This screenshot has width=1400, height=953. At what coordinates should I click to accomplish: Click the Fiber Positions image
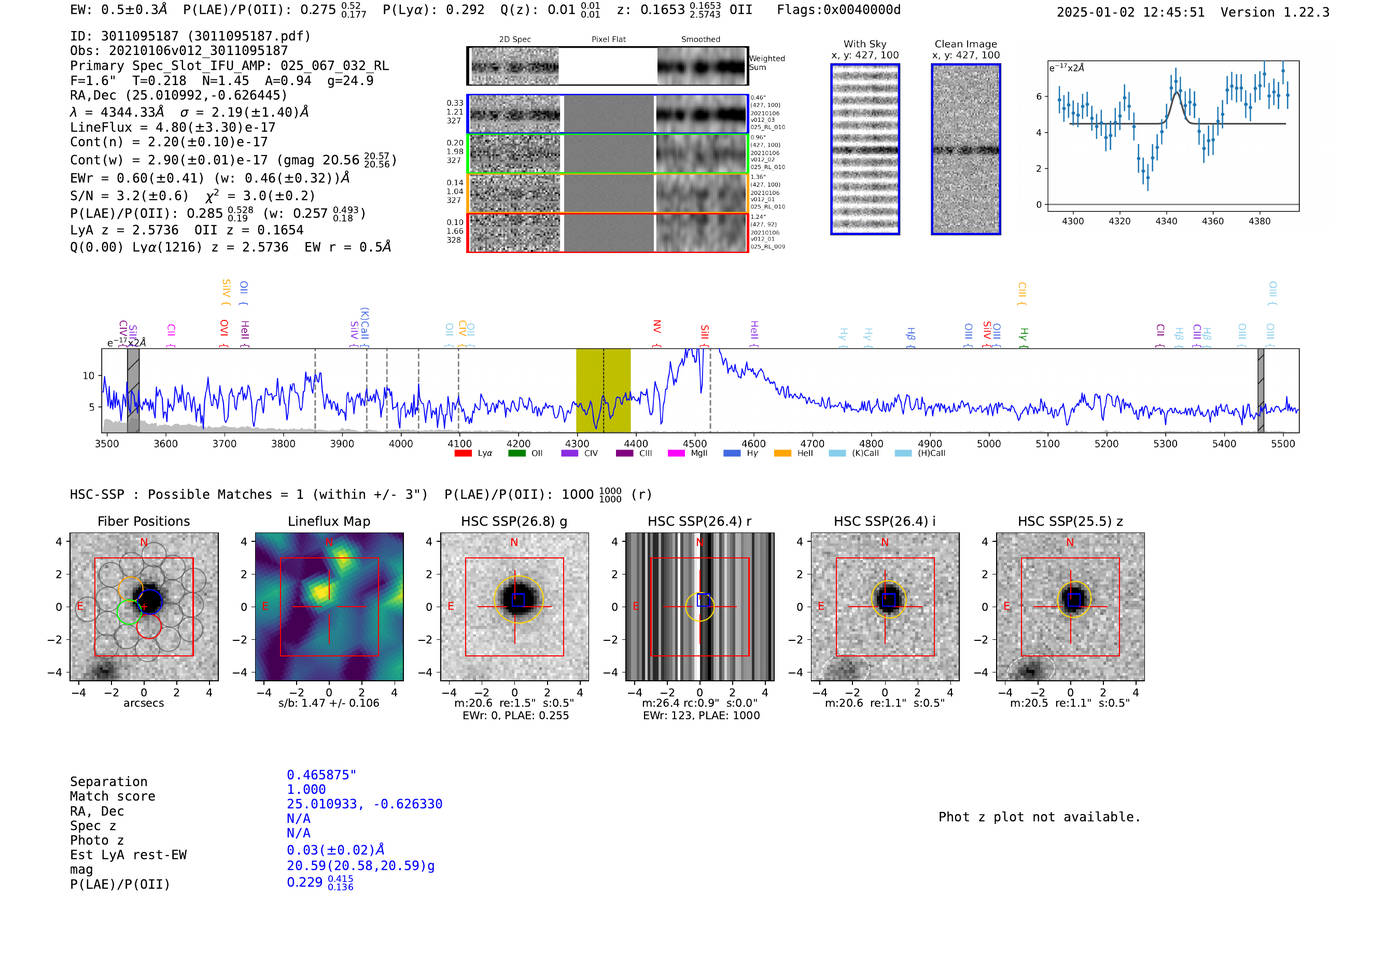click(144, 607)
